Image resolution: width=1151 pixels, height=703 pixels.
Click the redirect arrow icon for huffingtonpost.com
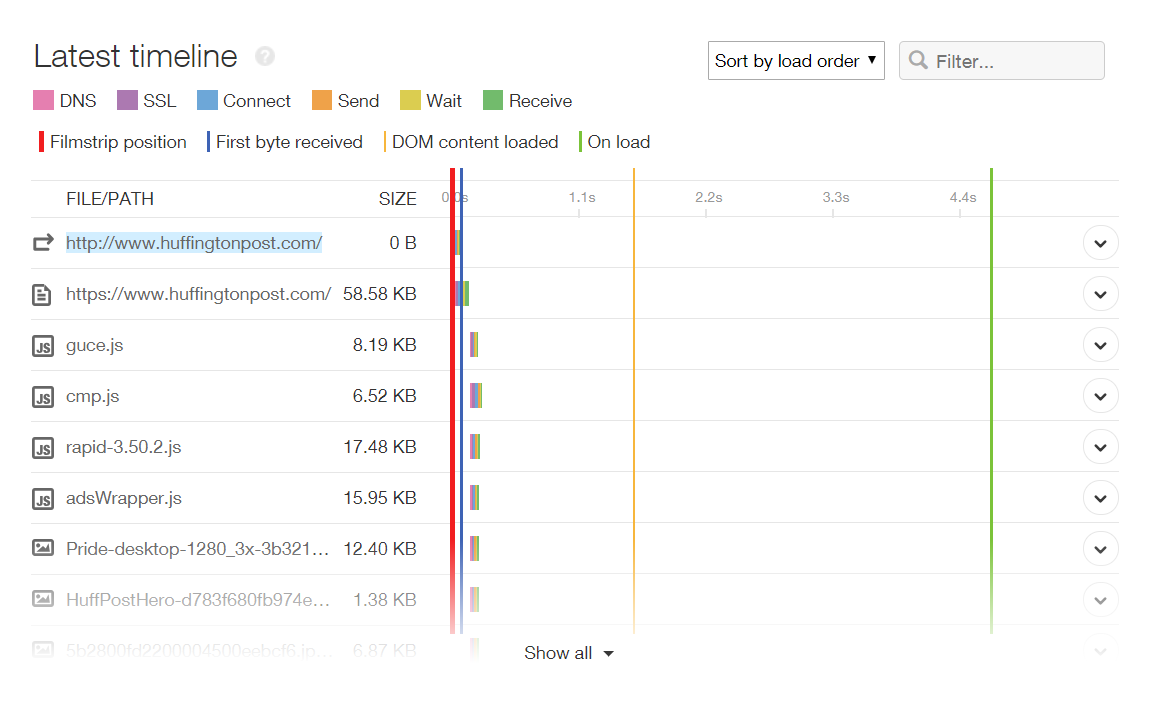pos(42,242)
